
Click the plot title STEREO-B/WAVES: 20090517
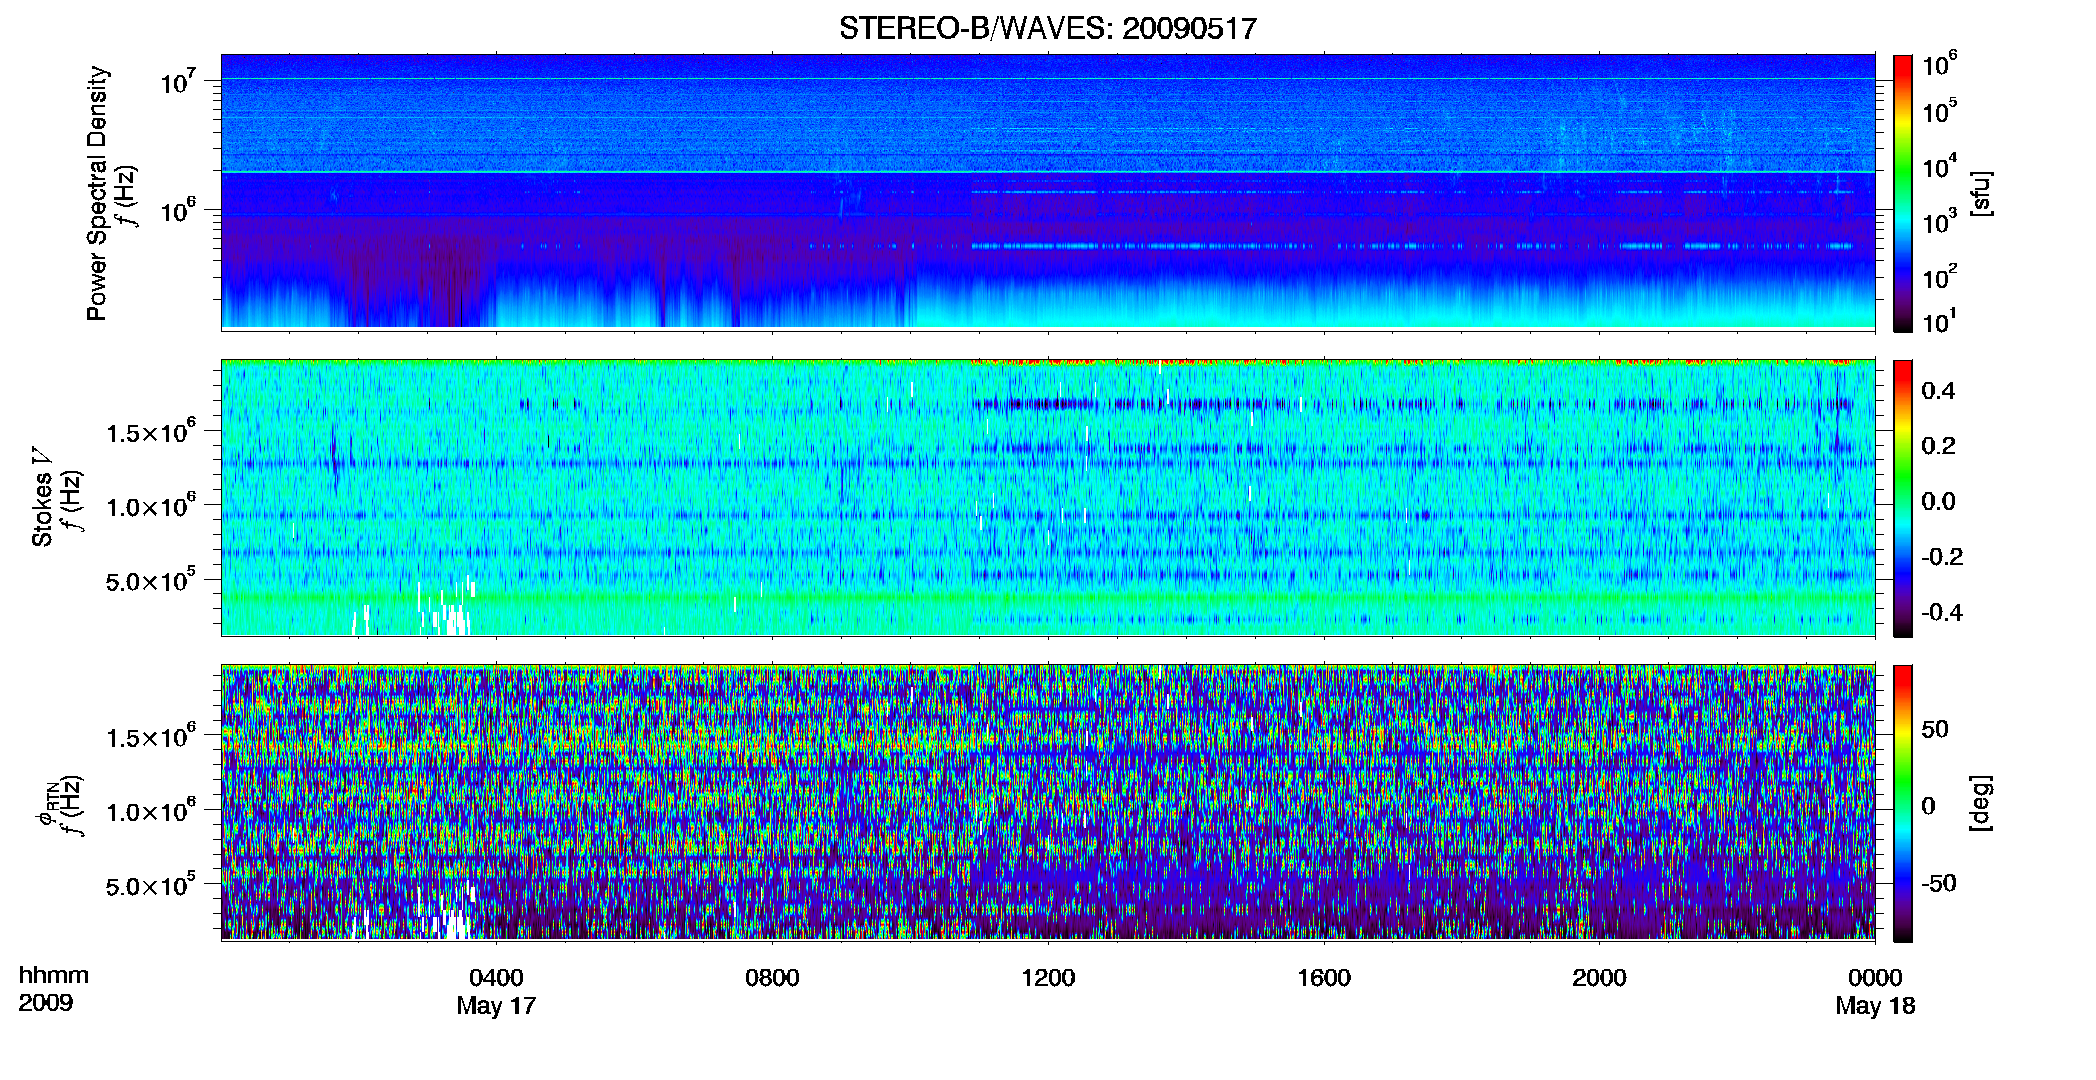(1047, 29)
